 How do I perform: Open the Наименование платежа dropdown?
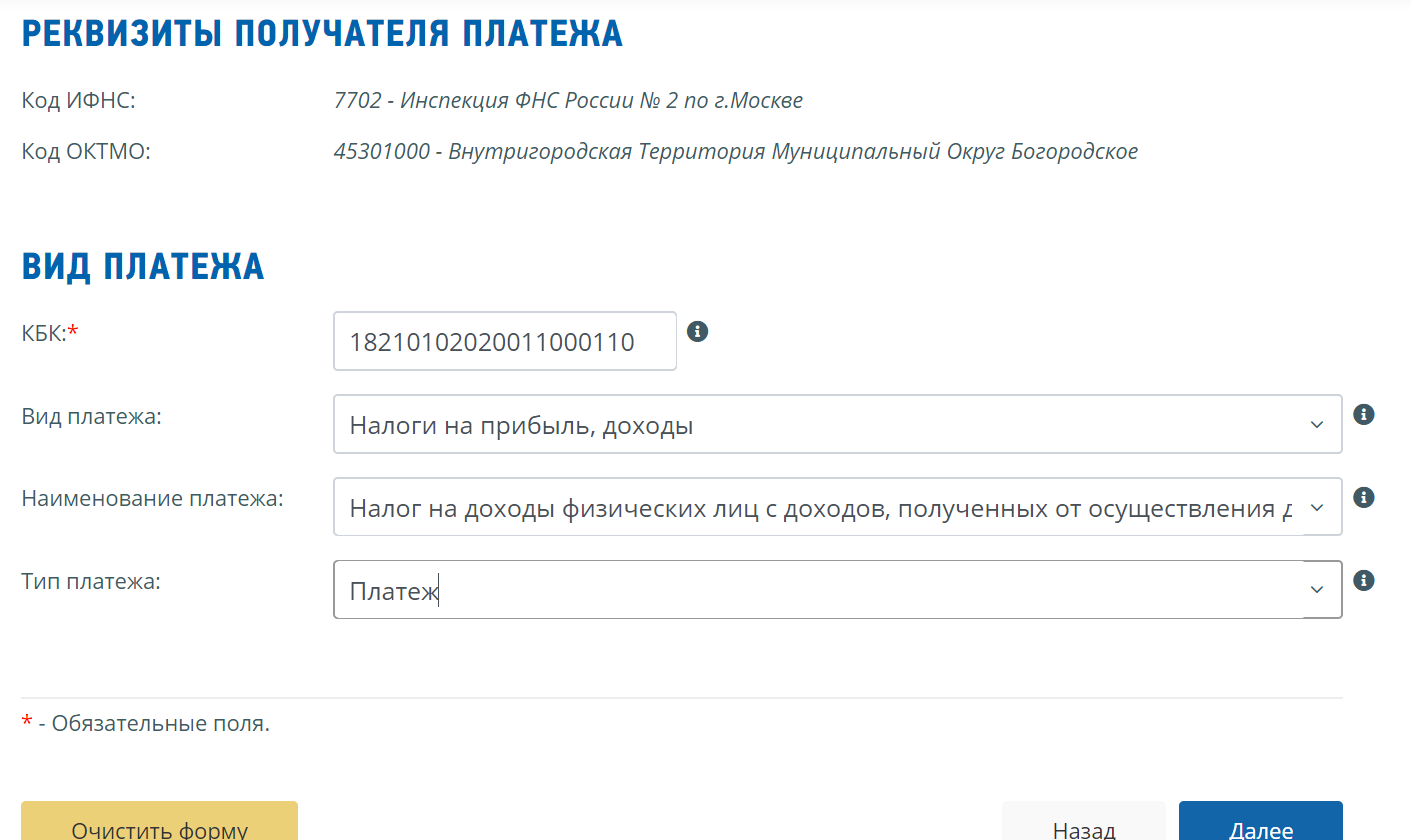pos(837,507)
